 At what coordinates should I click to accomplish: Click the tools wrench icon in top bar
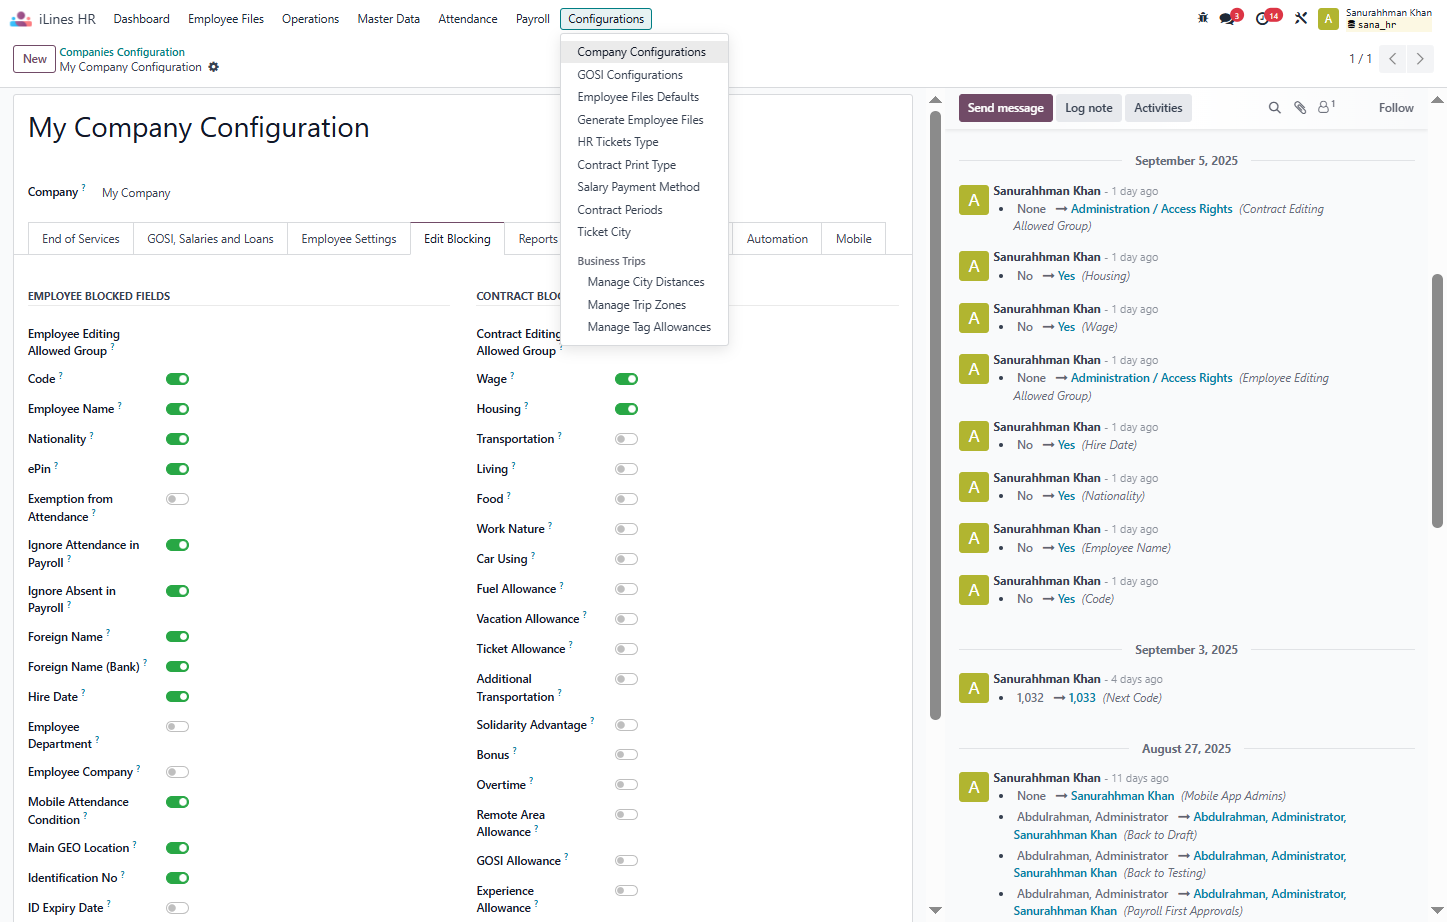tap(1301, 18)
